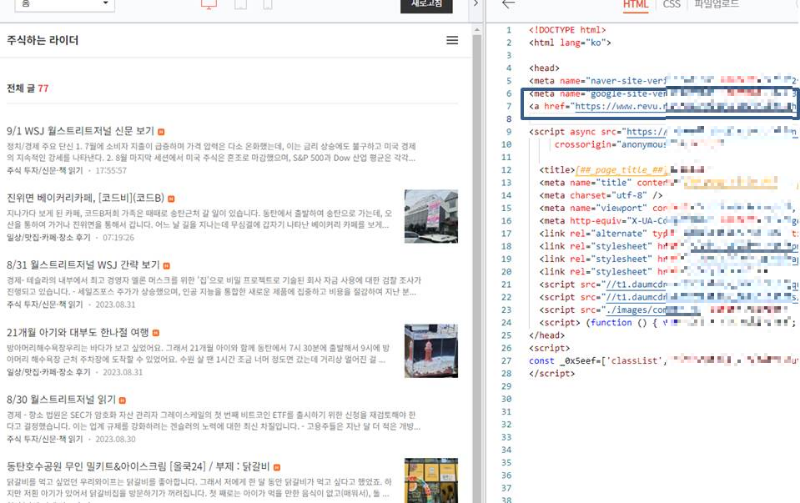
Task: Click category 주식 투자/신문·책 읽기 under 9/1 post
Action: (x=44, y=170)
